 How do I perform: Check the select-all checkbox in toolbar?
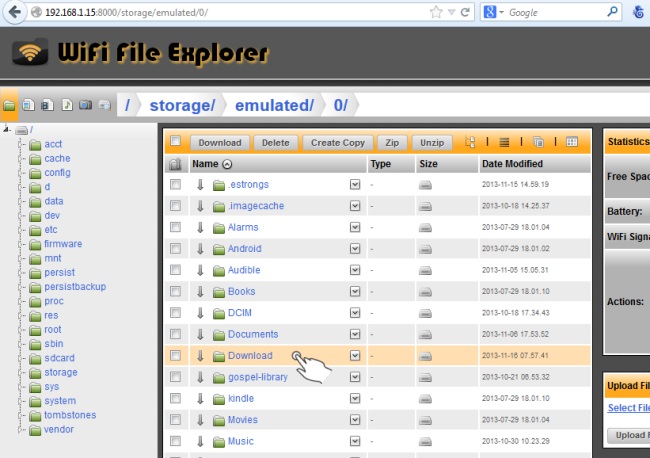point(176,142)
